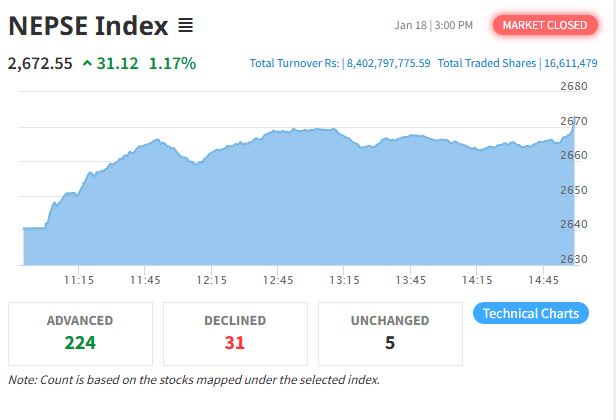616x420 pixels.
Task: Click the 12:45 time axis label
Action: pos(277,279)
